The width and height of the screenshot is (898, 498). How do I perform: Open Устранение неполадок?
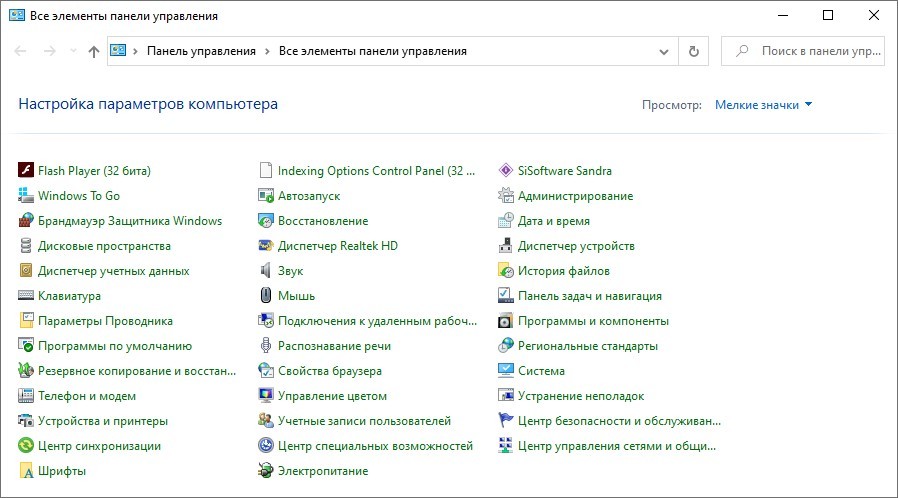coord(581,396)
